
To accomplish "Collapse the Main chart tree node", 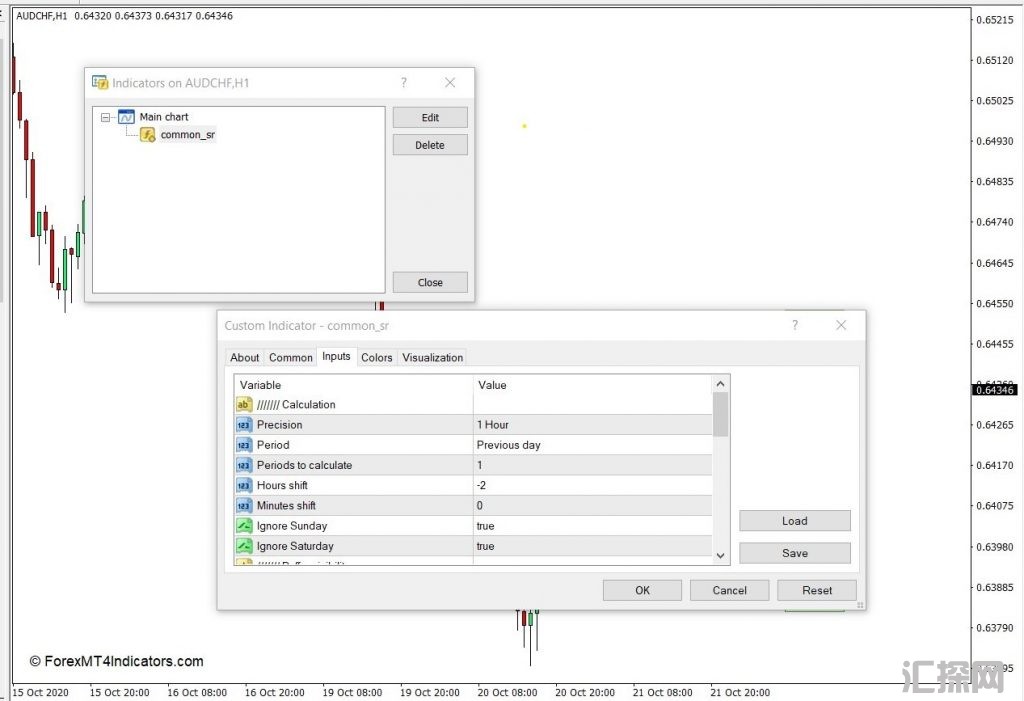I will [106, 117].
